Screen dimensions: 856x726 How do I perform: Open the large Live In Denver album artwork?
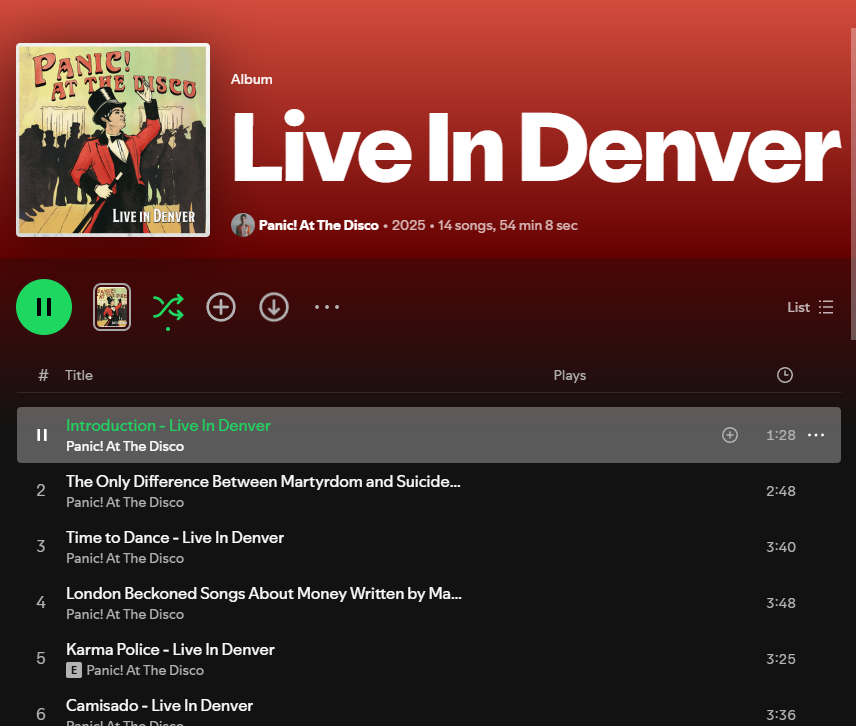coord(113,140)
